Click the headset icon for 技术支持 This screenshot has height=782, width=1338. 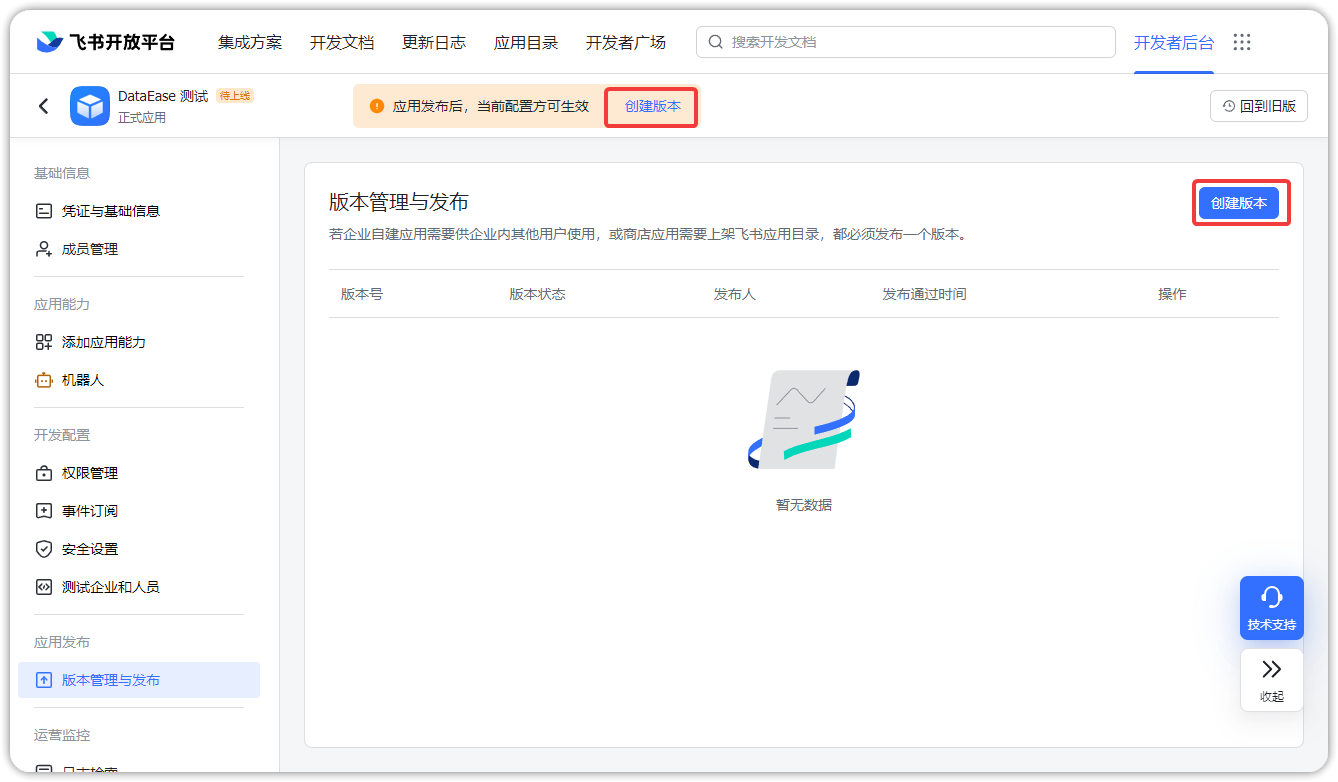pyautogui.click(x=1272, y=597)
